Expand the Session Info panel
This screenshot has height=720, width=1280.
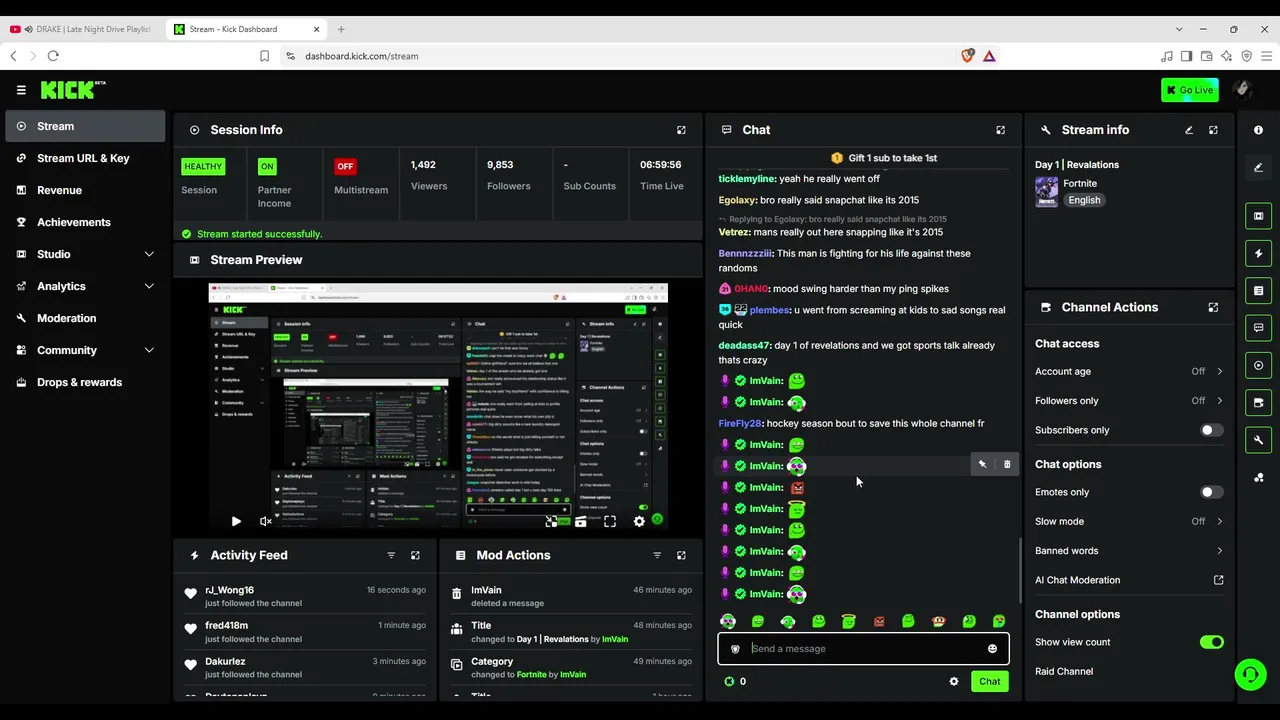tap(682, 130)
